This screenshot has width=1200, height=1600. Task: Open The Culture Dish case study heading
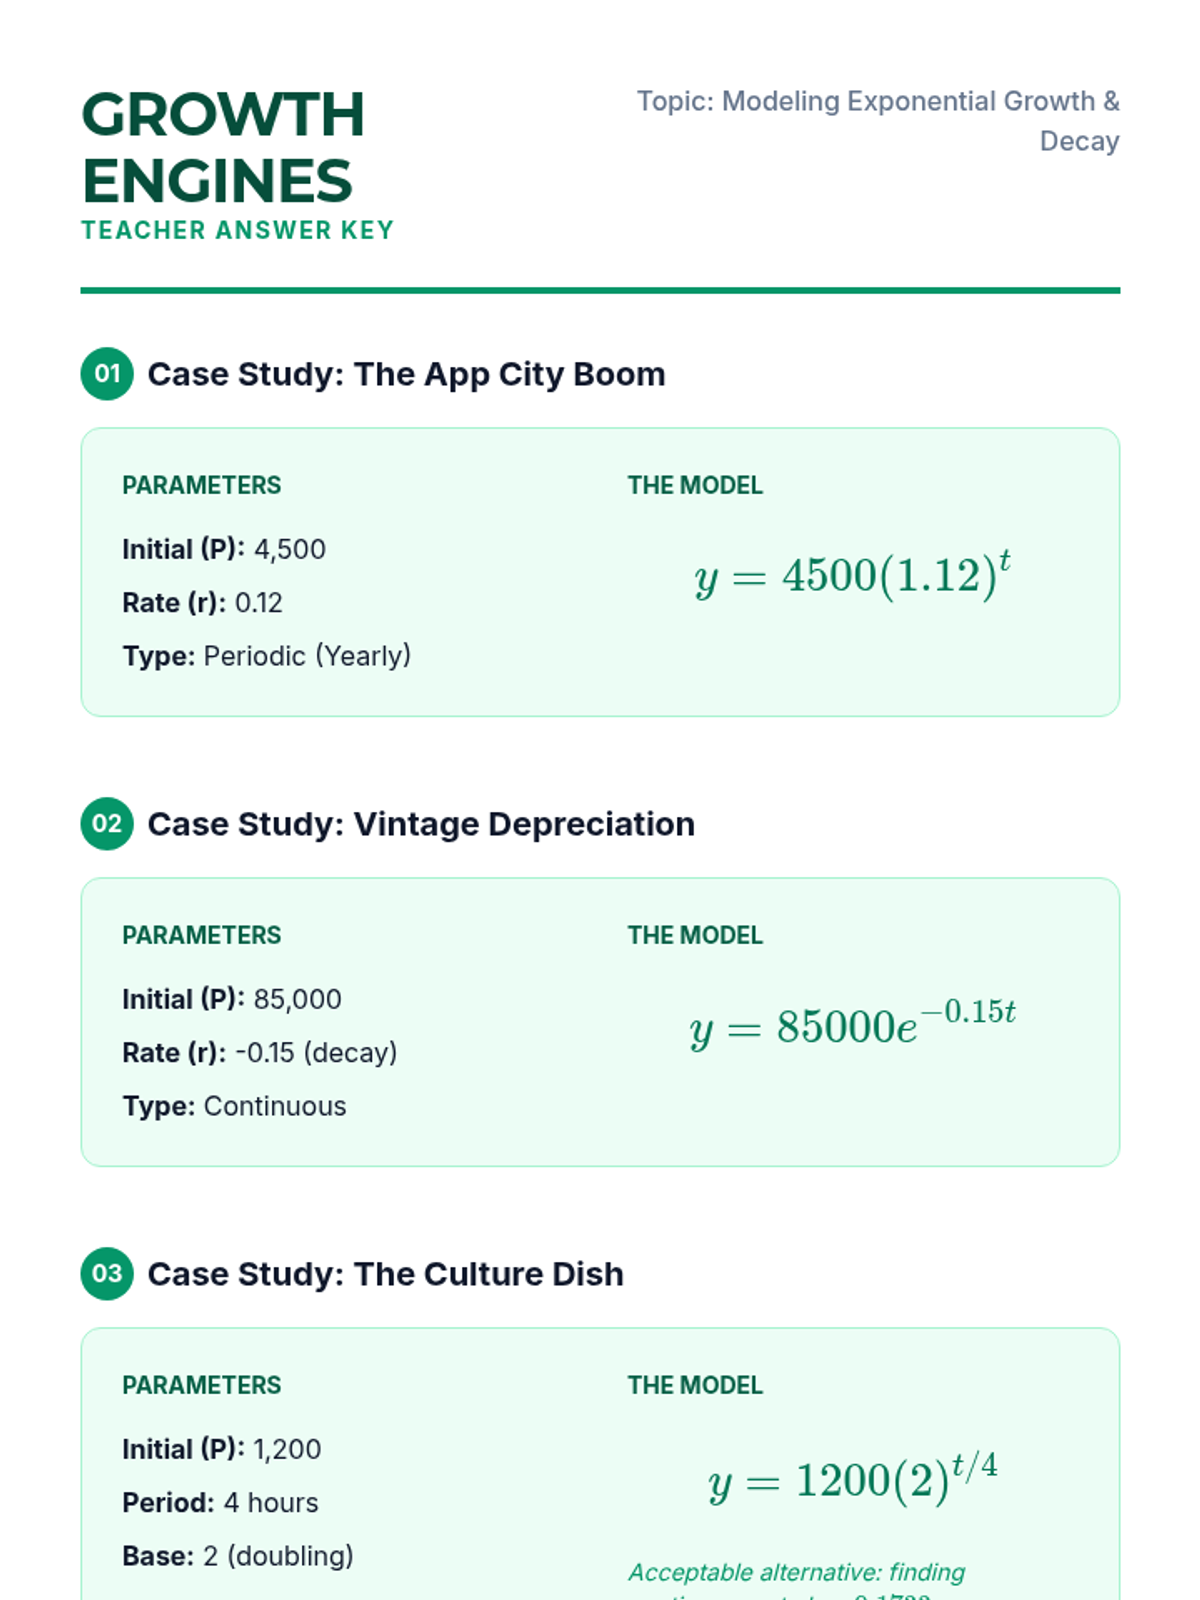(x=385, y=1274)
